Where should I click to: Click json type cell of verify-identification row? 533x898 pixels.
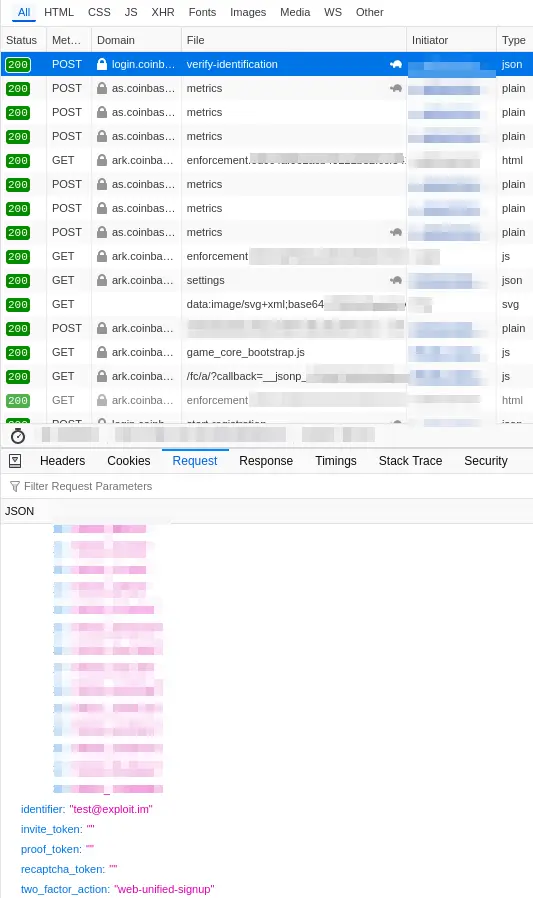512,64
